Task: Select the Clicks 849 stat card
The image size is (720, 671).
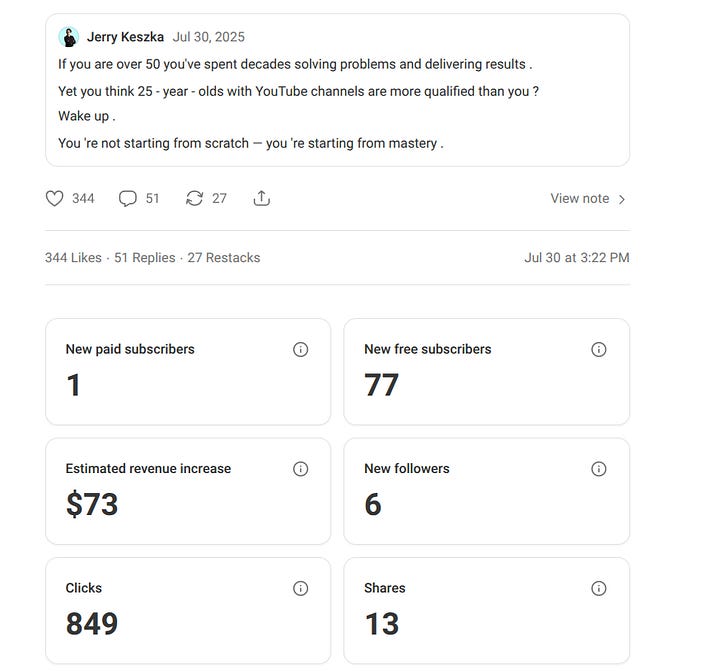Action: click(x=187, y=610)
